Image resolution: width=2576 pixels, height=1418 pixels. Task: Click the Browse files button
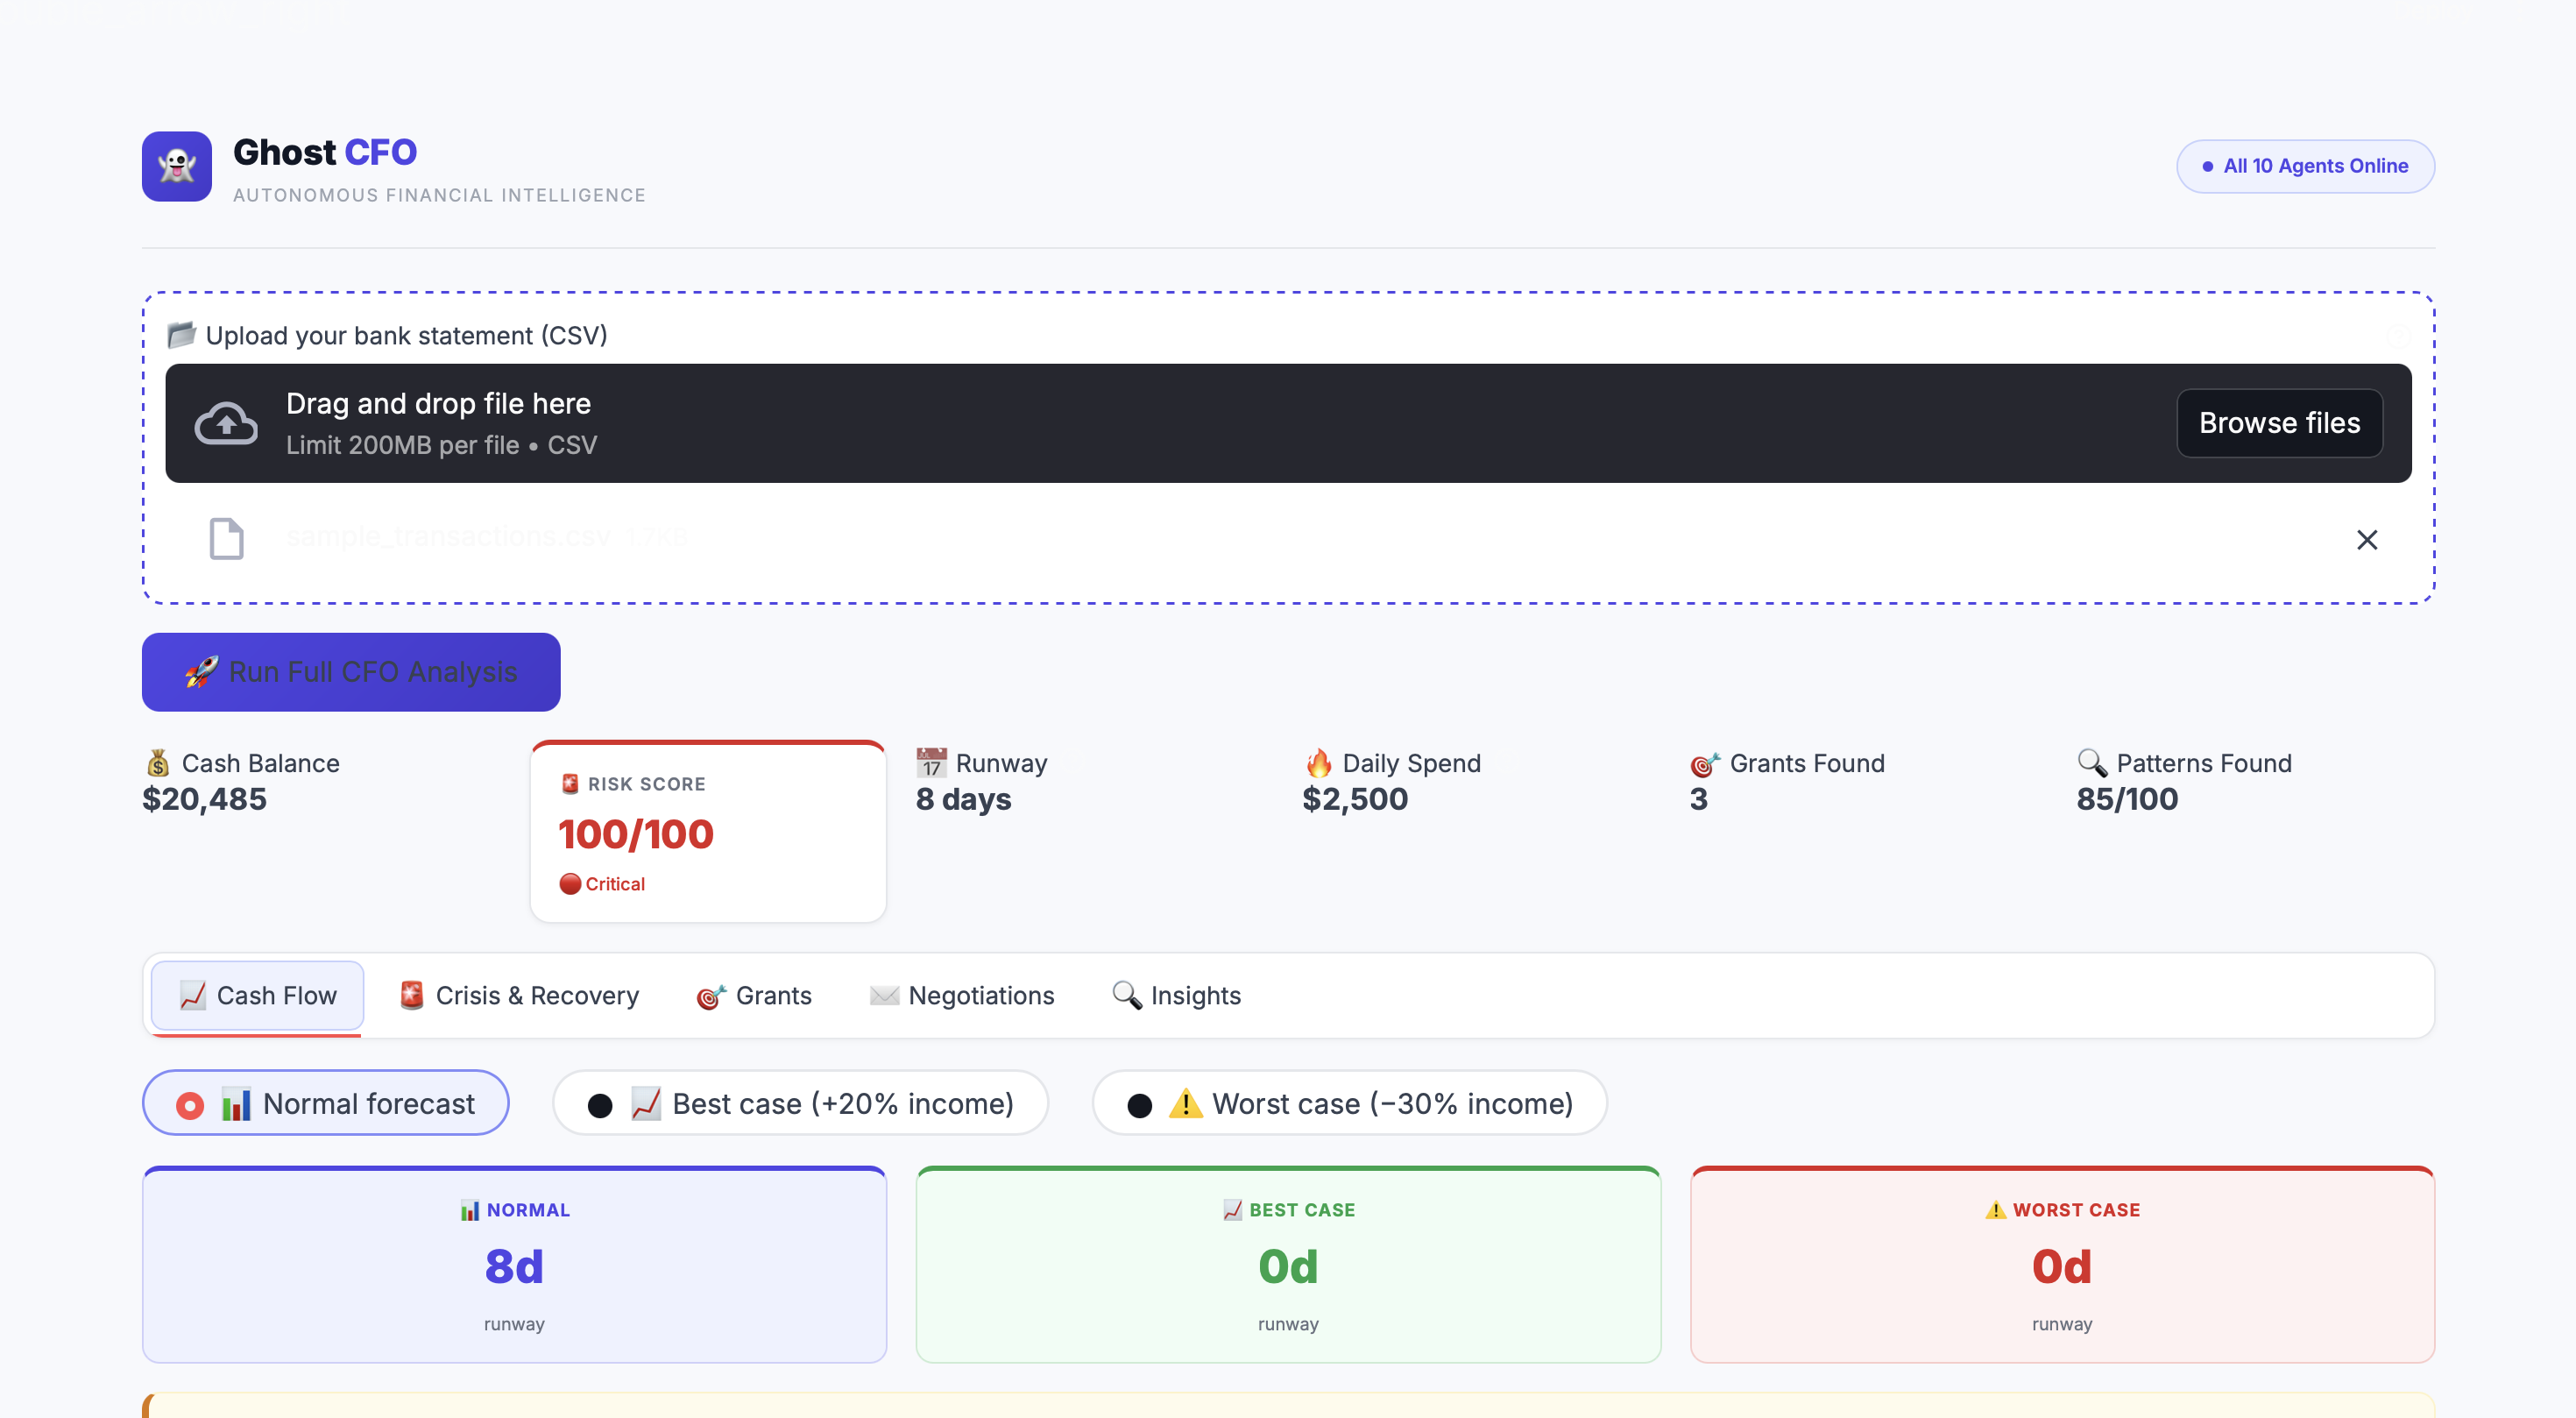point(2279,423)
